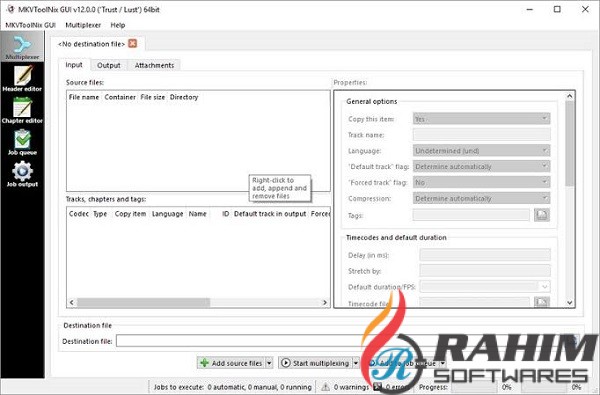600x395 pixels.
Task: Click the Type column header in tracks
Action: (x=100, y=214)
